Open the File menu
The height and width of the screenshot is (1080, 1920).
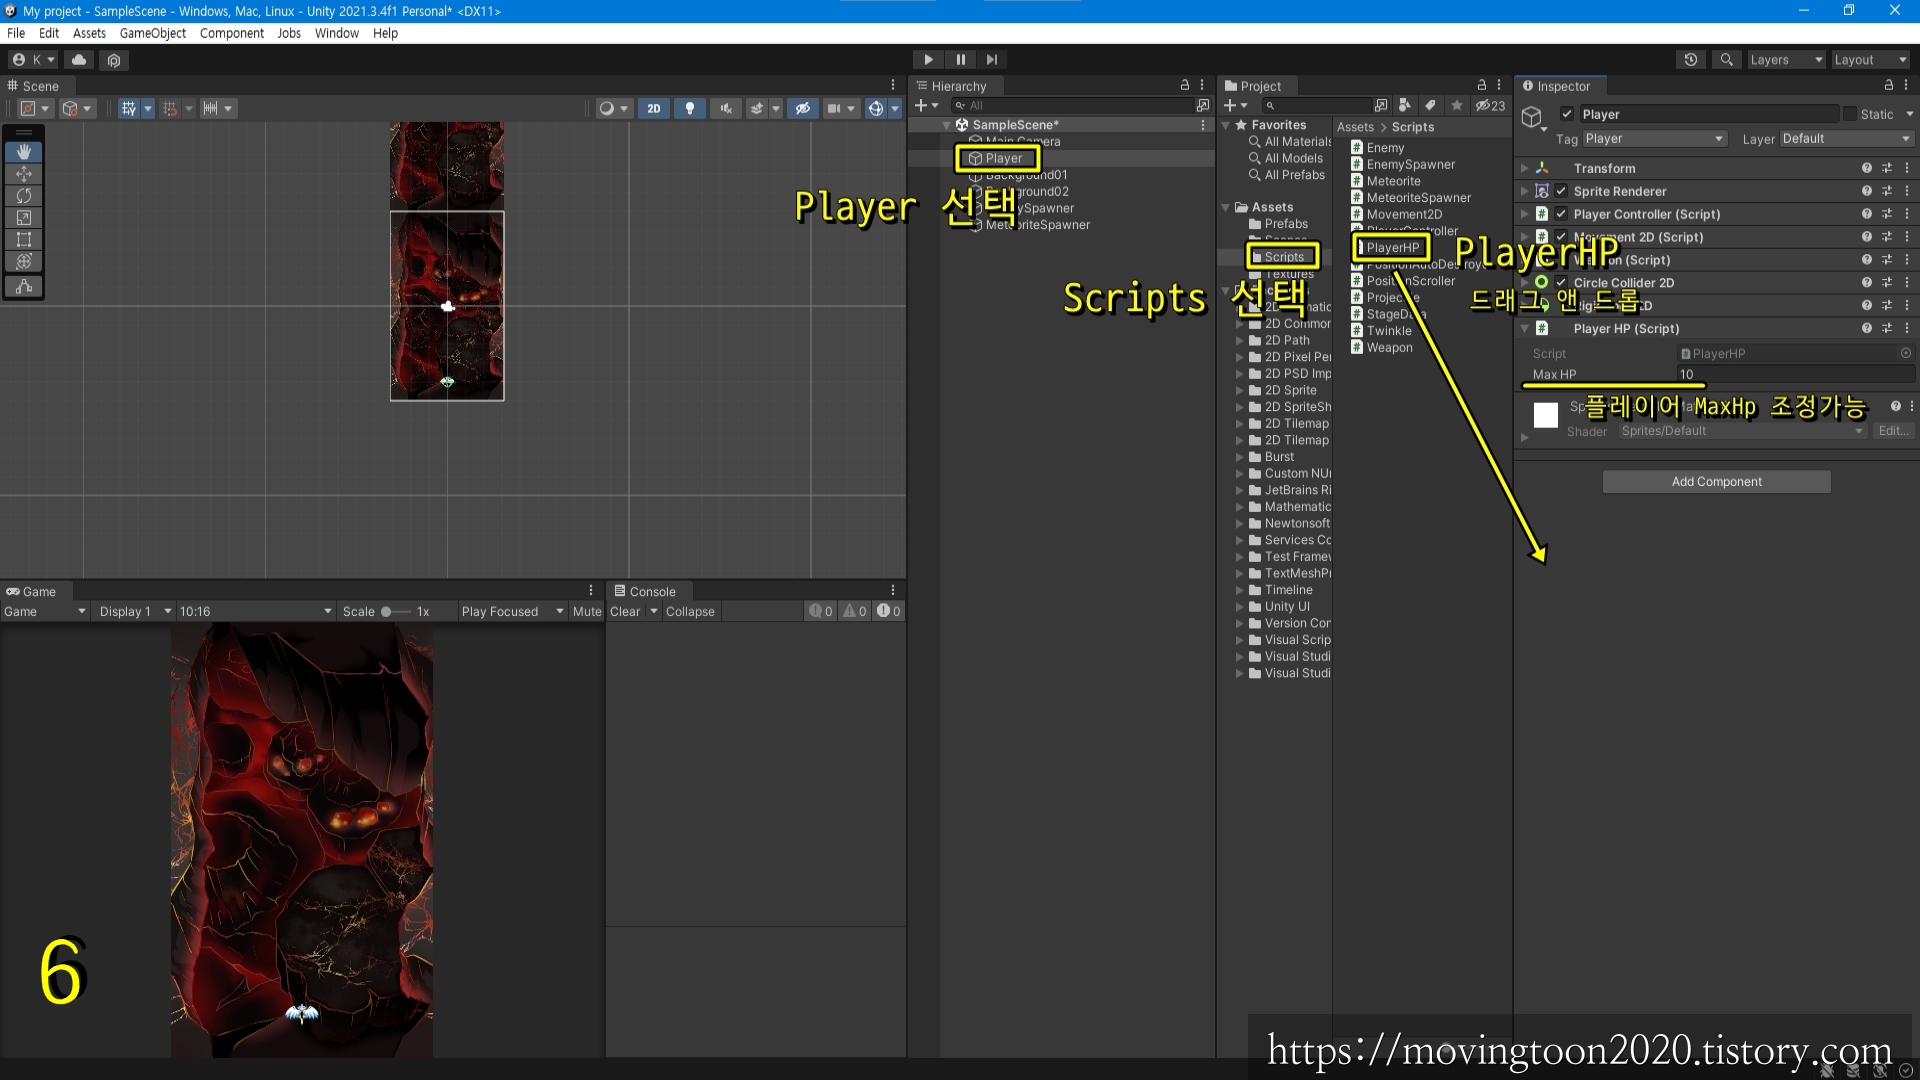click(16, 33)
